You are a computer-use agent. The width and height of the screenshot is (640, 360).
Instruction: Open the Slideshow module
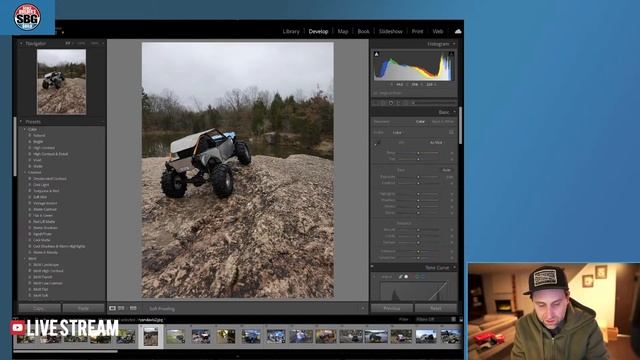[391, 31]
